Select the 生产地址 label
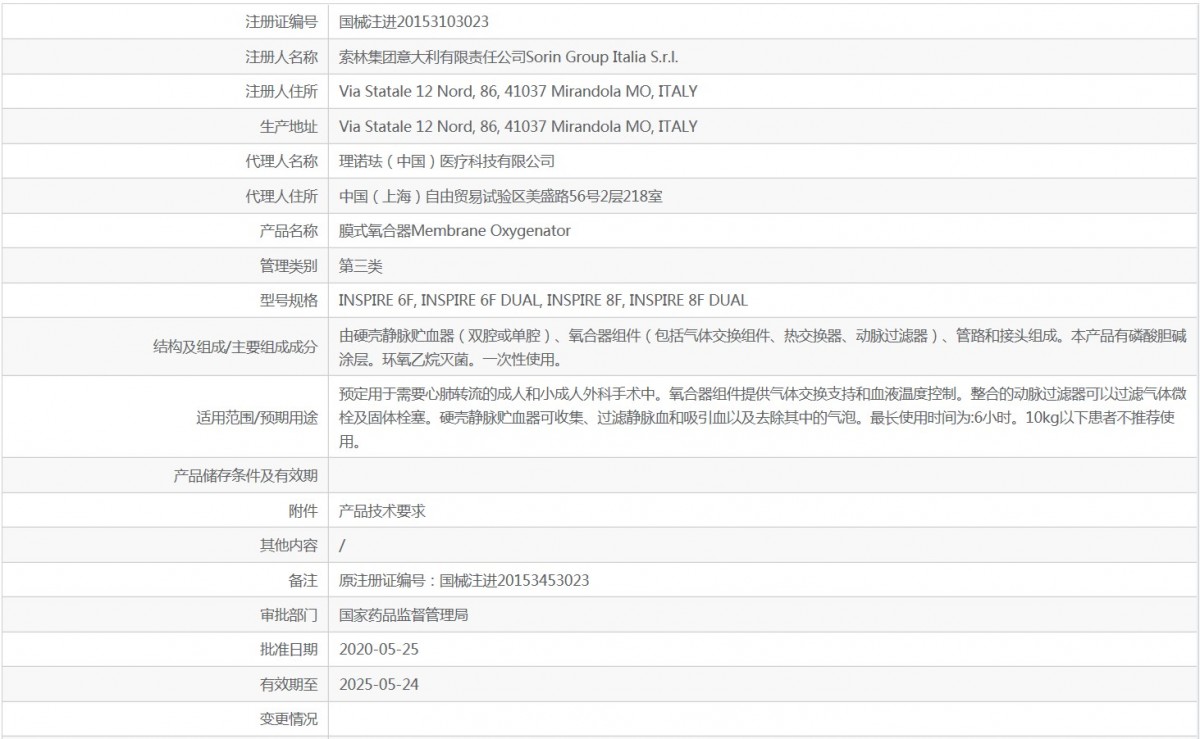 tap(289, 126)
